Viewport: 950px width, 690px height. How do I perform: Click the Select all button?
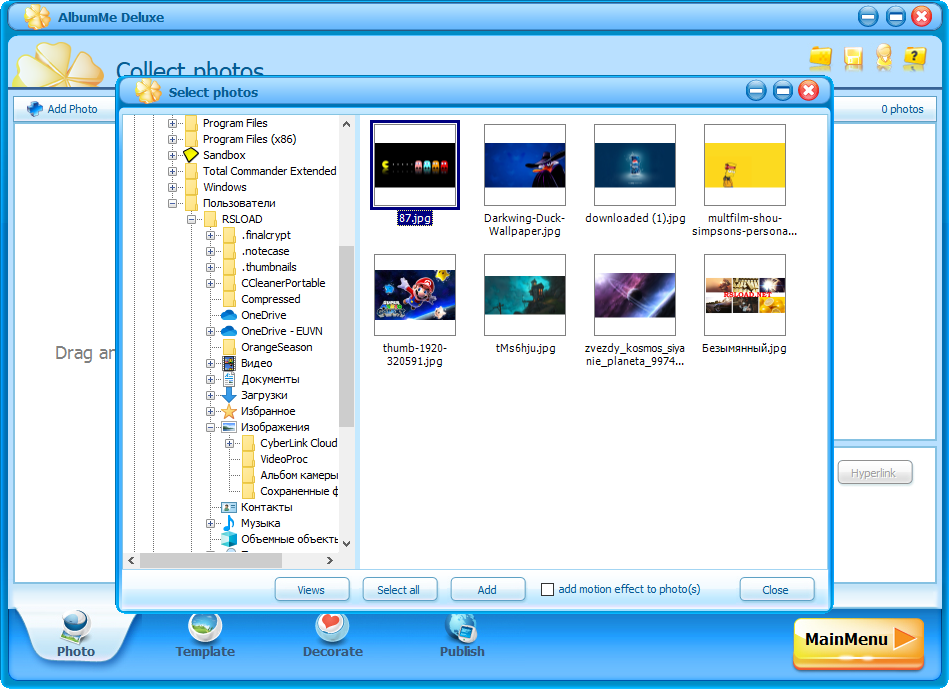(x=399, y=589)
